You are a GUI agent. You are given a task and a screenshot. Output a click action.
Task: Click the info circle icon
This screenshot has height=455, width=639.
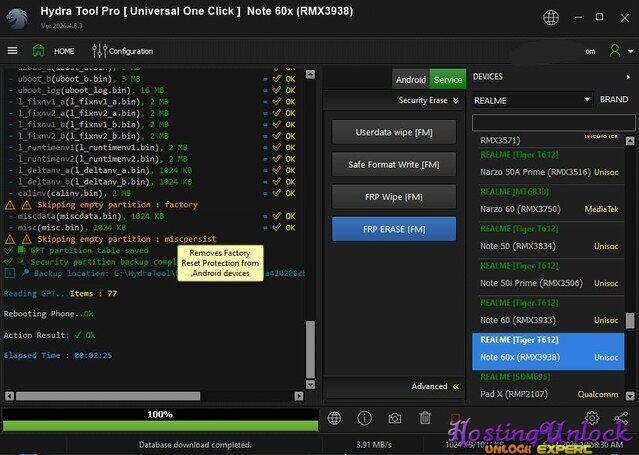tap(364, 418)
